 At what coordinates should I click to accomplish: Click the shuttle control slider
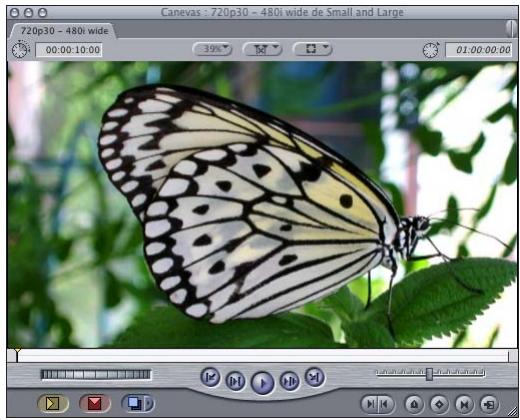430,374
